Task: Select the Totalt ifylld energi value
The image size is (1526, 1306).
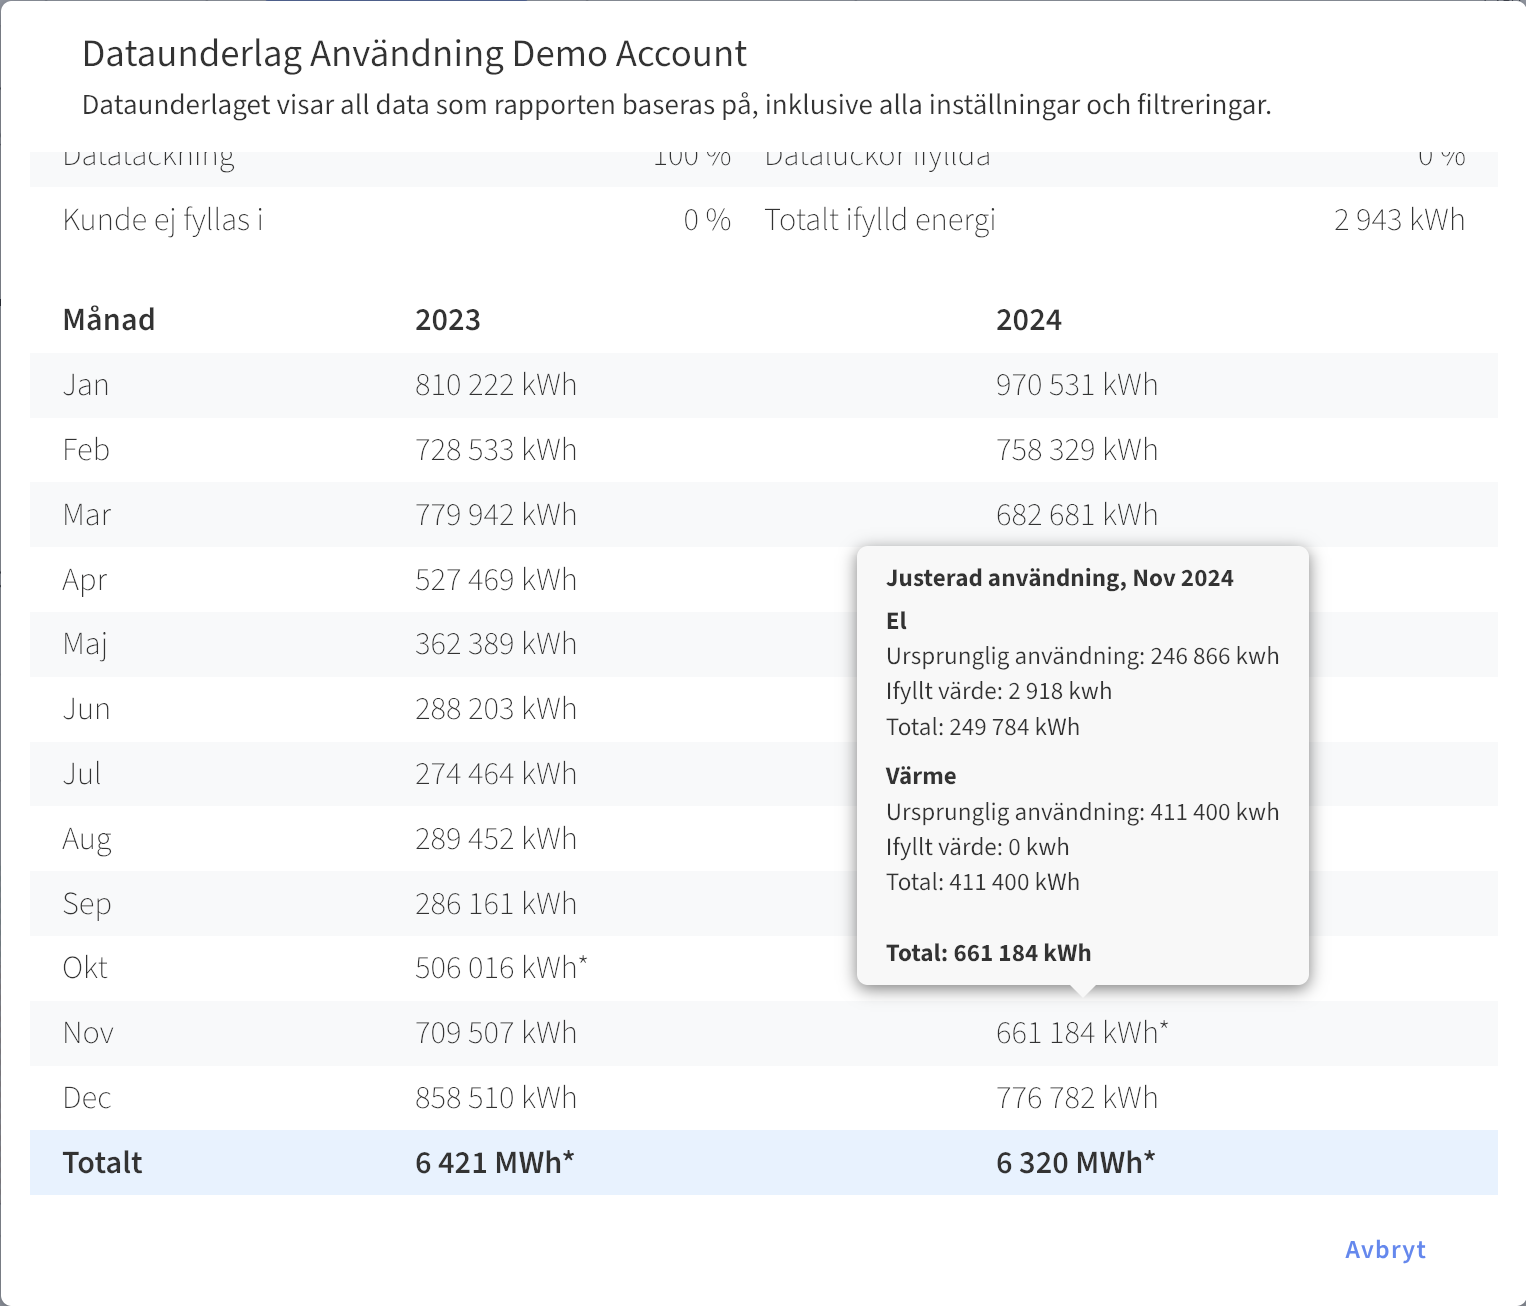Action: click(1399, 220)
